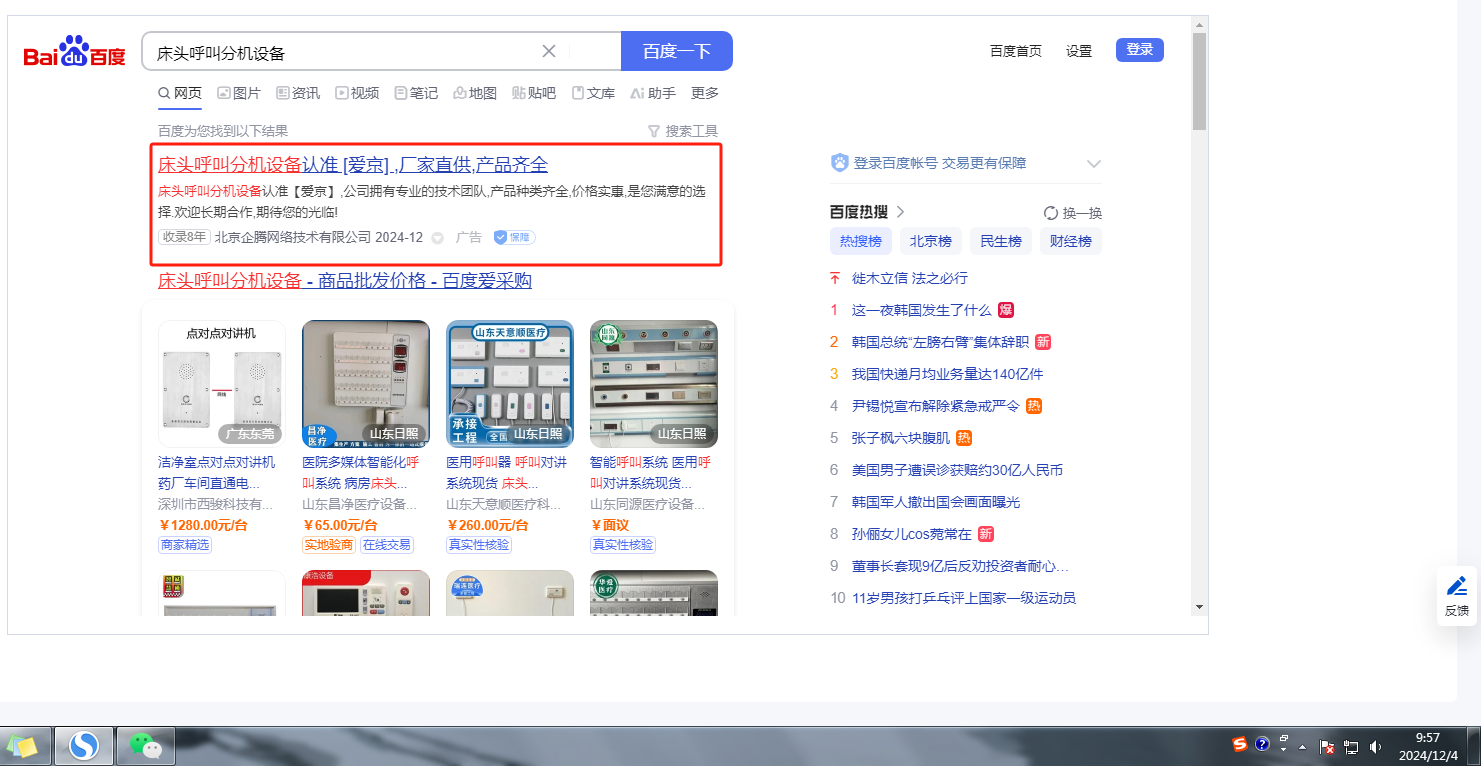The width and height of the screenshot is (1481, 766).
Task: Expand the 登录百度帐号 banner chevron
Action: coord(1094,164)
